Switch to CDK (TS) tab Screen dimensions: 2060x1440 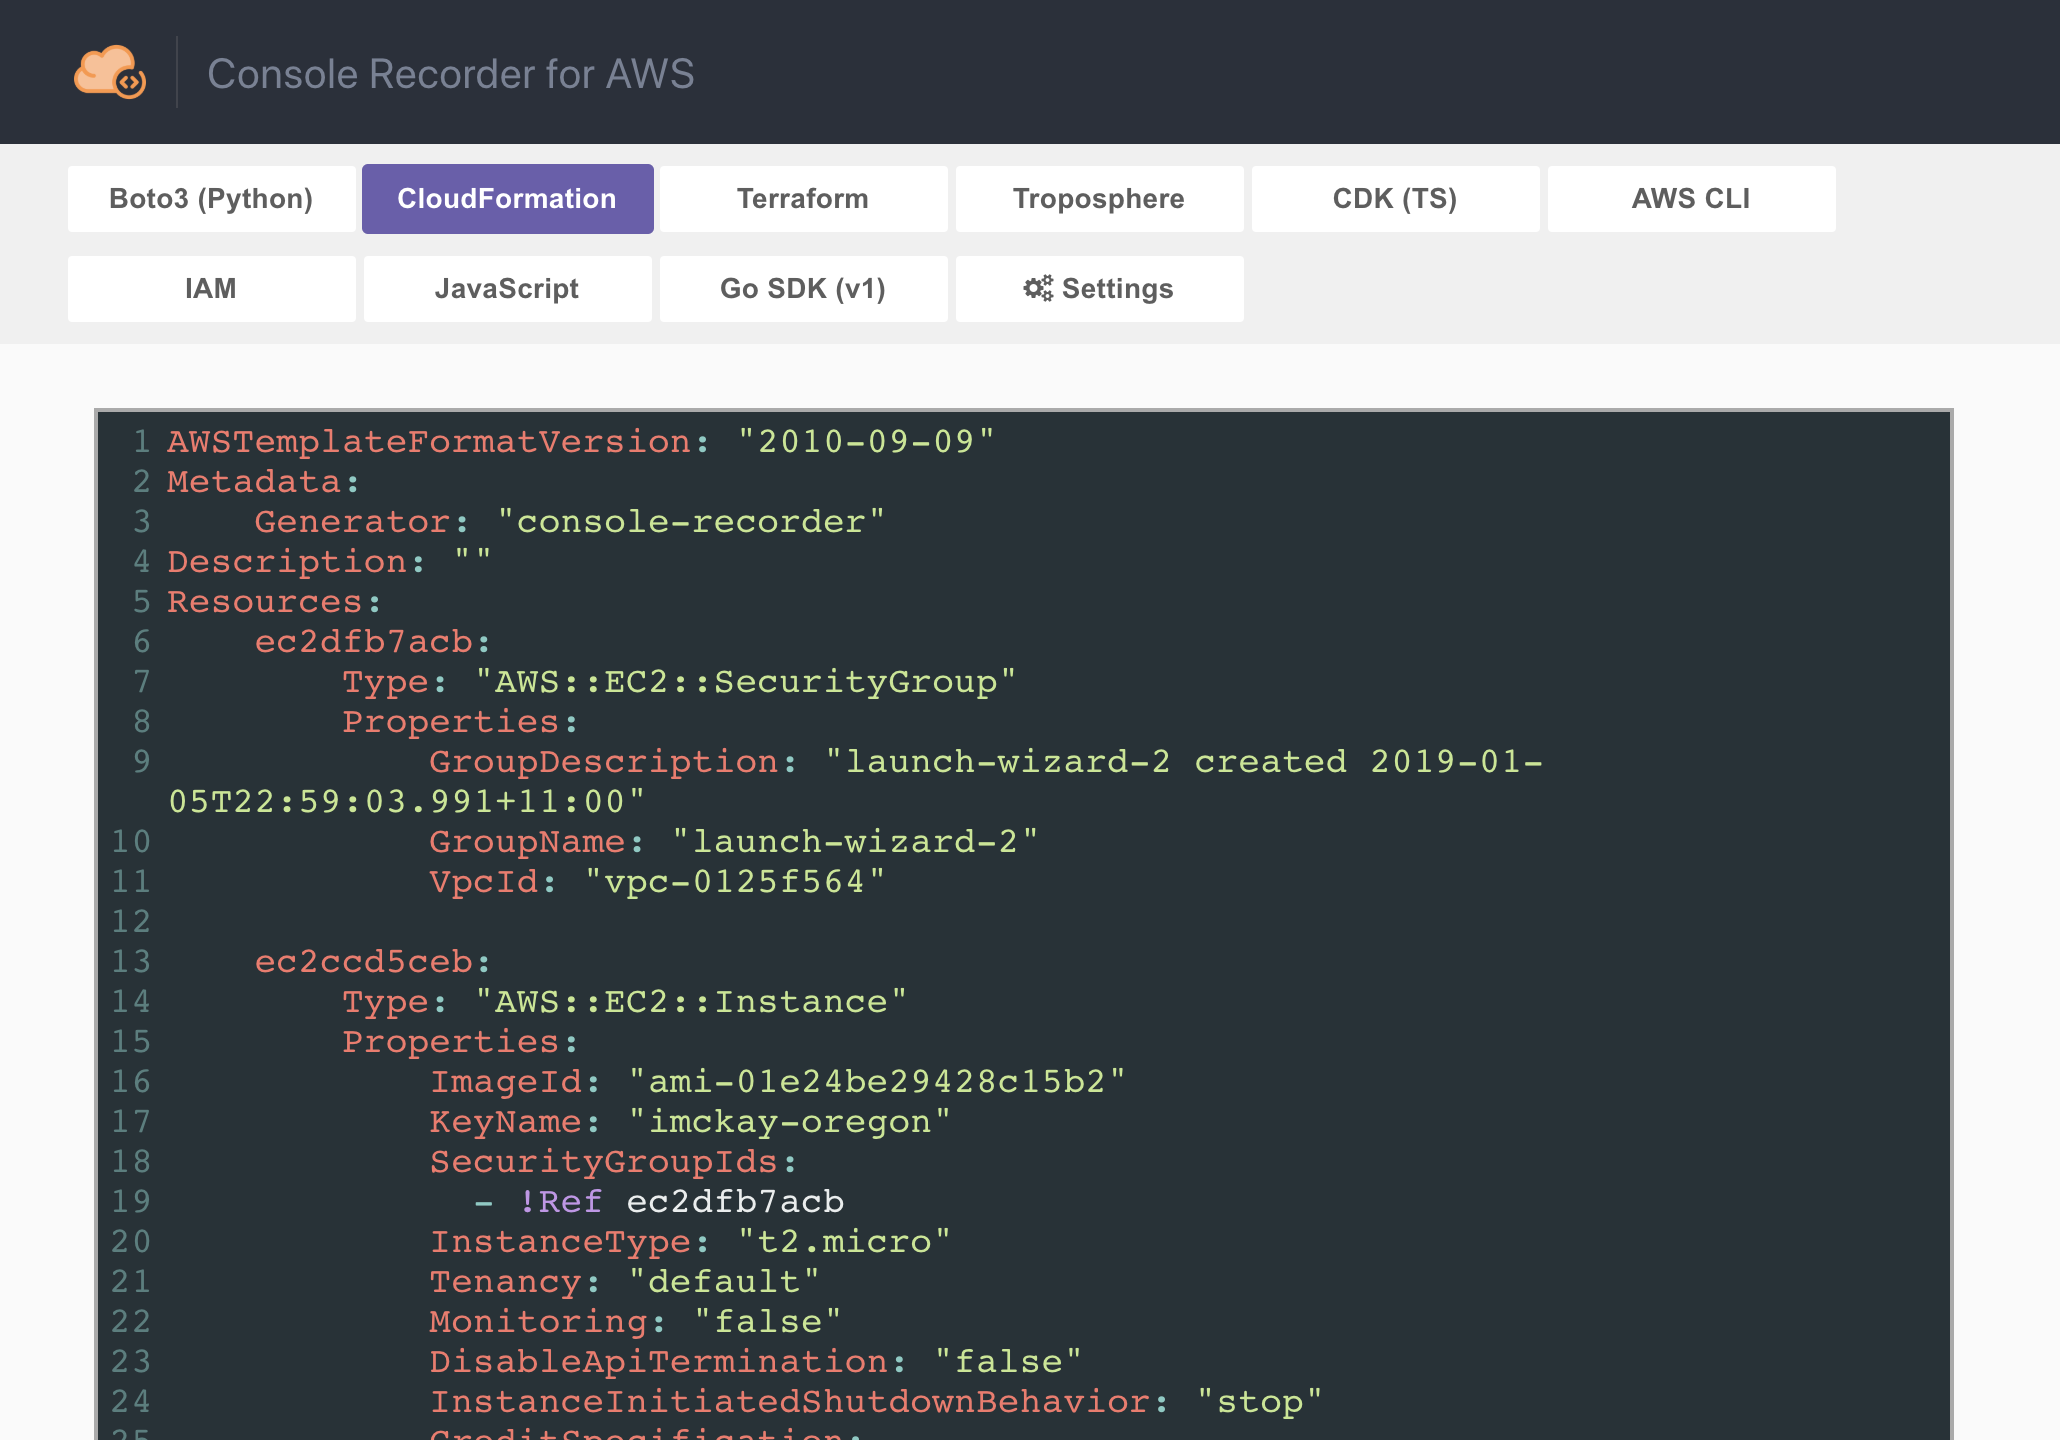[x=1395, y=199]
